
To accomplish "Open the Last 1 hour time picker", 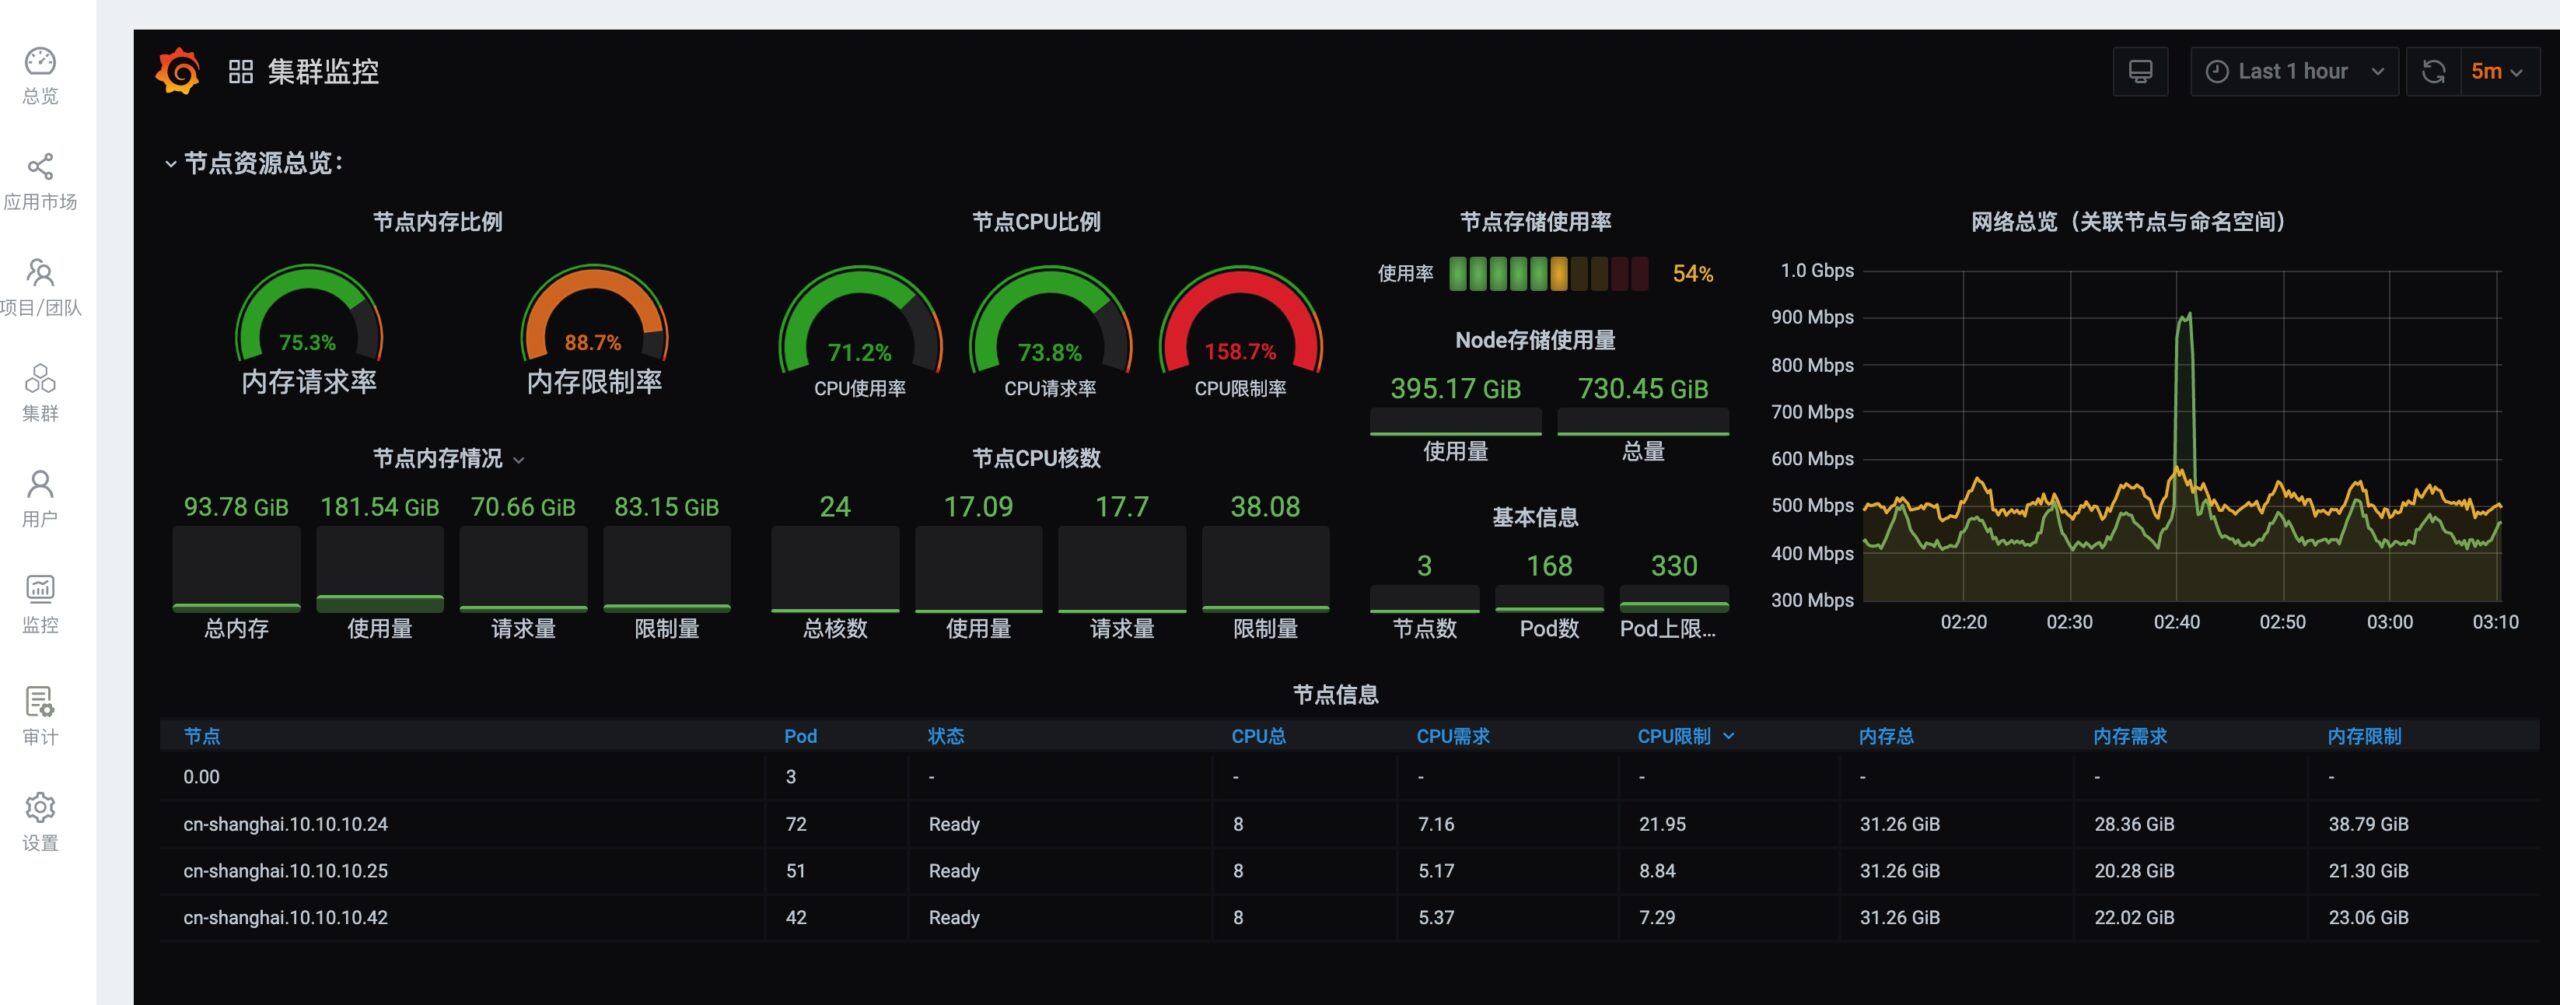I will (x=2294, y=72).
